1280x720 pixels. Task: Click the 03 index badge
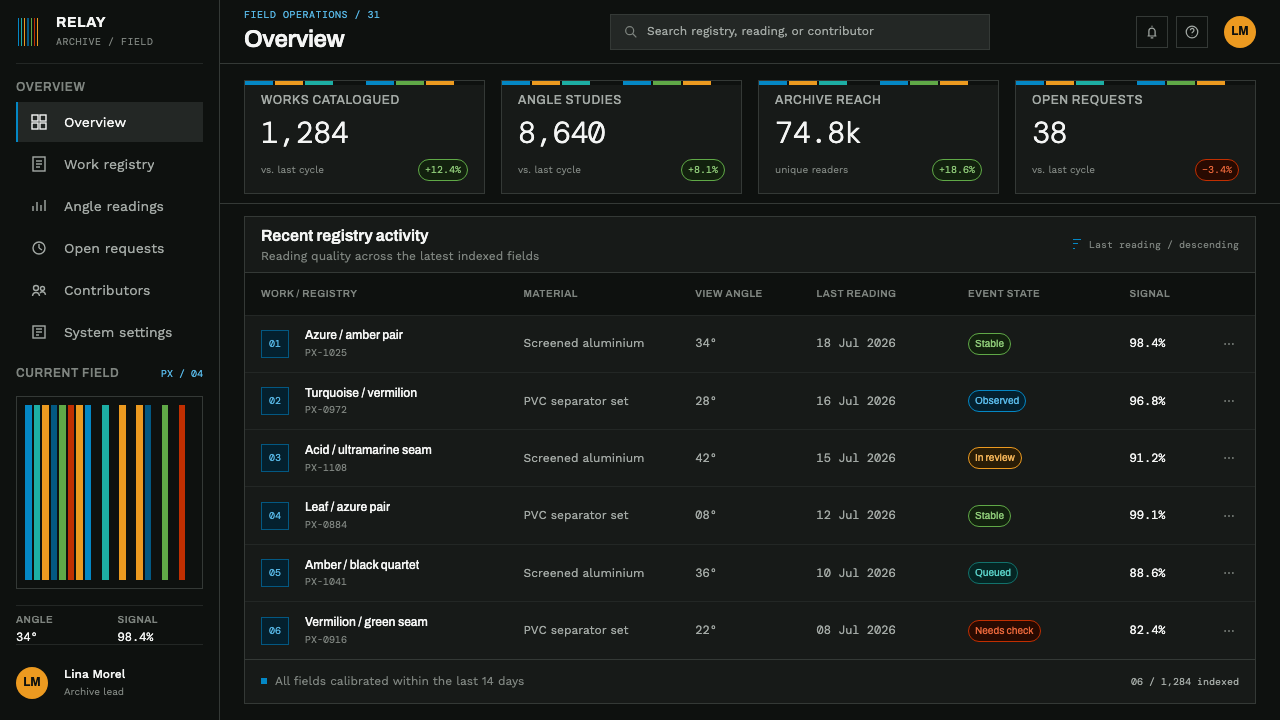(275, 458)
